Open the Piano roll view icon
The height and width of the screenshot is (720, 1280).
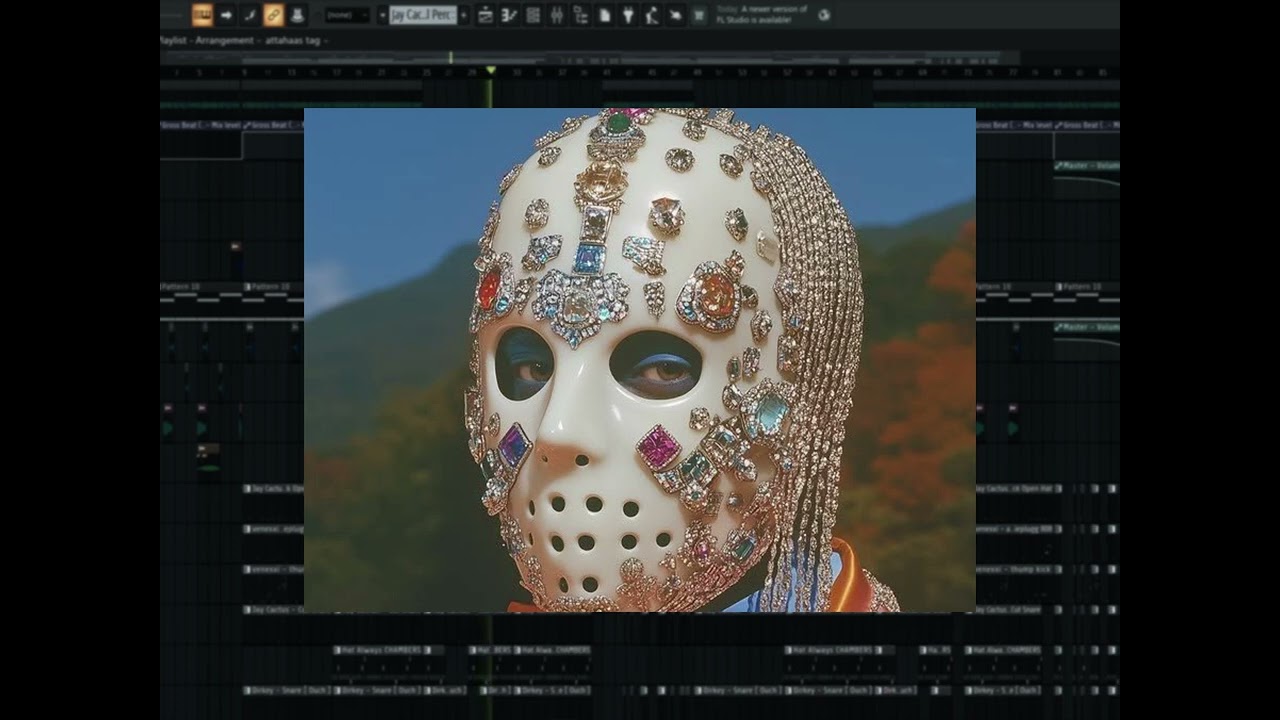510,15
